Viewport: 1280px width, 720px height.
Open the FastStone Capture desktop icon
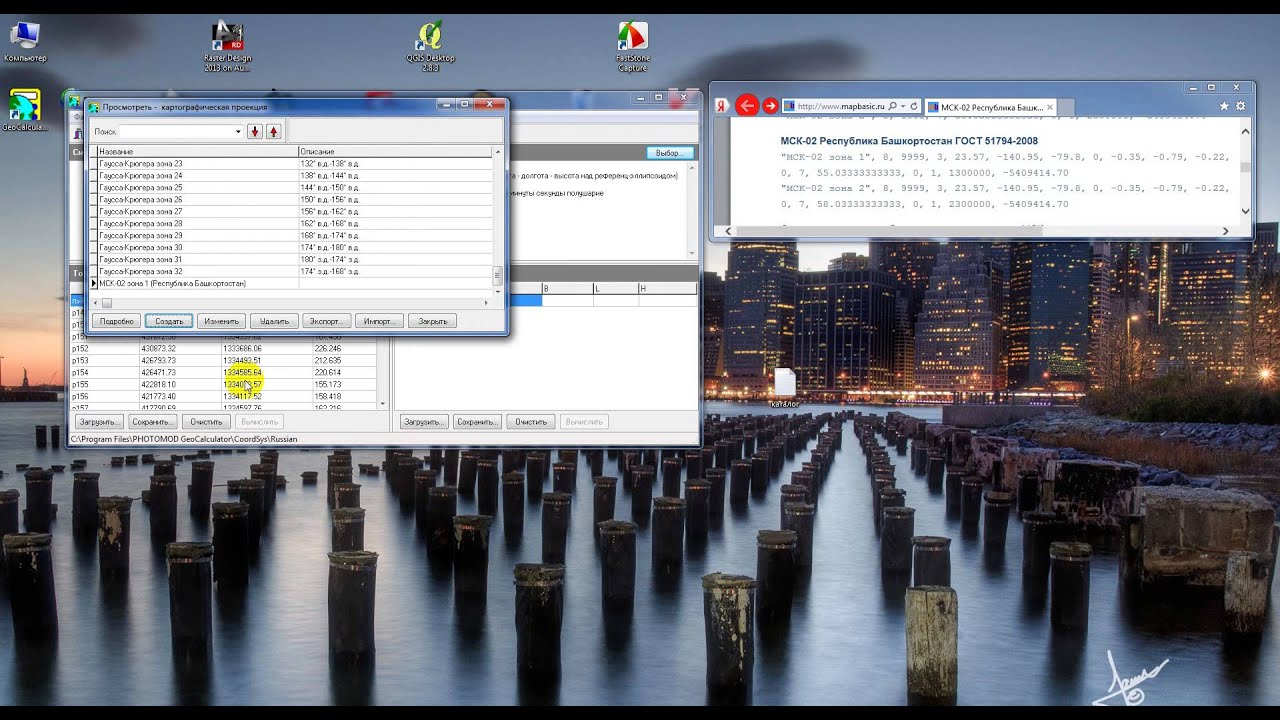pos(632,45)
